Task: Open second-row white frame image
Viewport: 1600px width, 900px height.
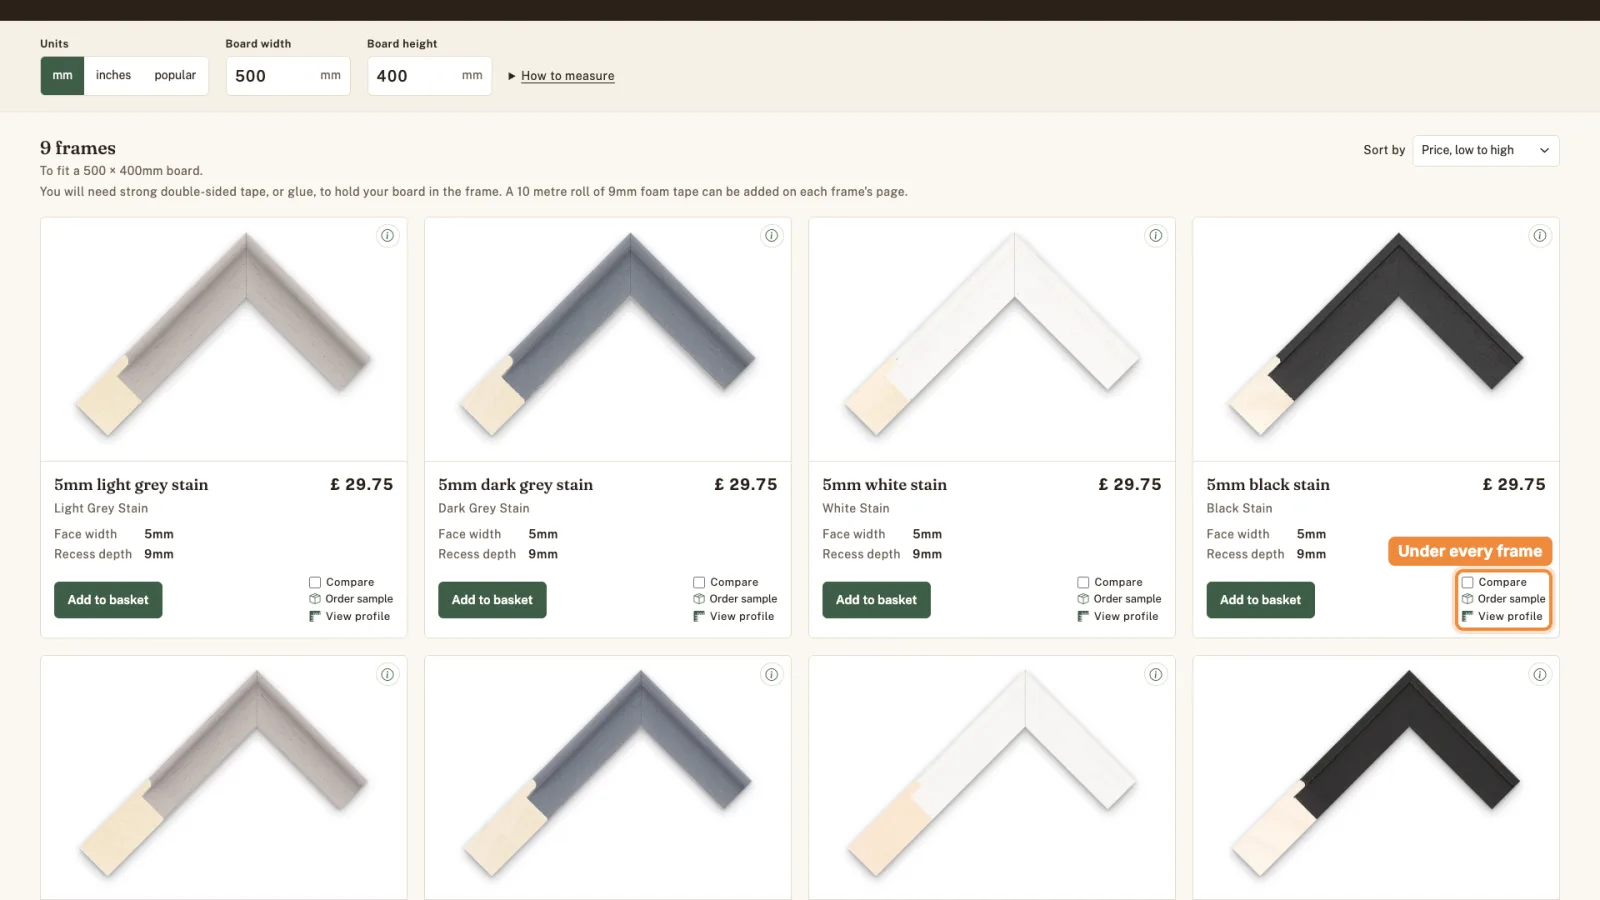Action: click(992, 778)
